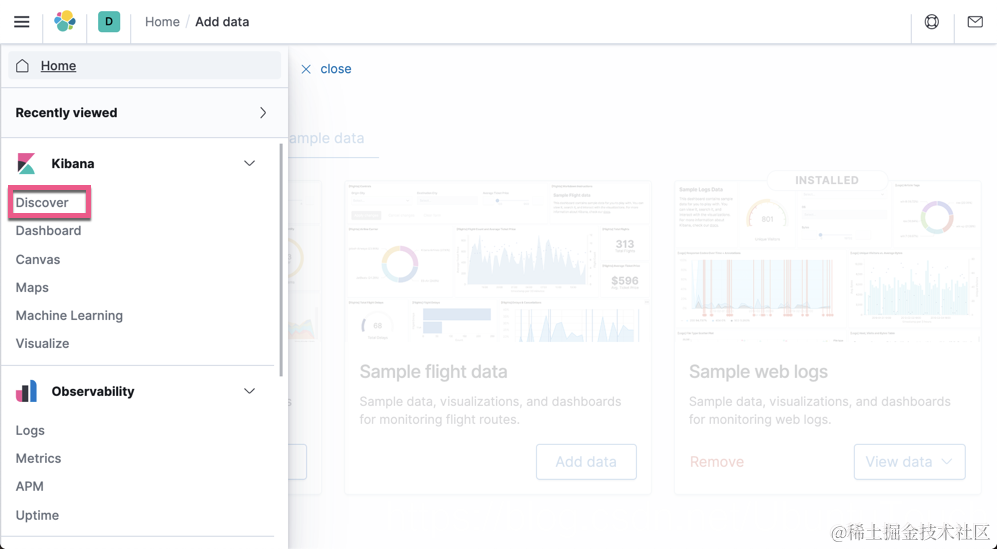The width and height of the screenshot is (997, 549).
Task: Open Uptime under Observability
Action: pyautogui.click(x=37, y=515)
